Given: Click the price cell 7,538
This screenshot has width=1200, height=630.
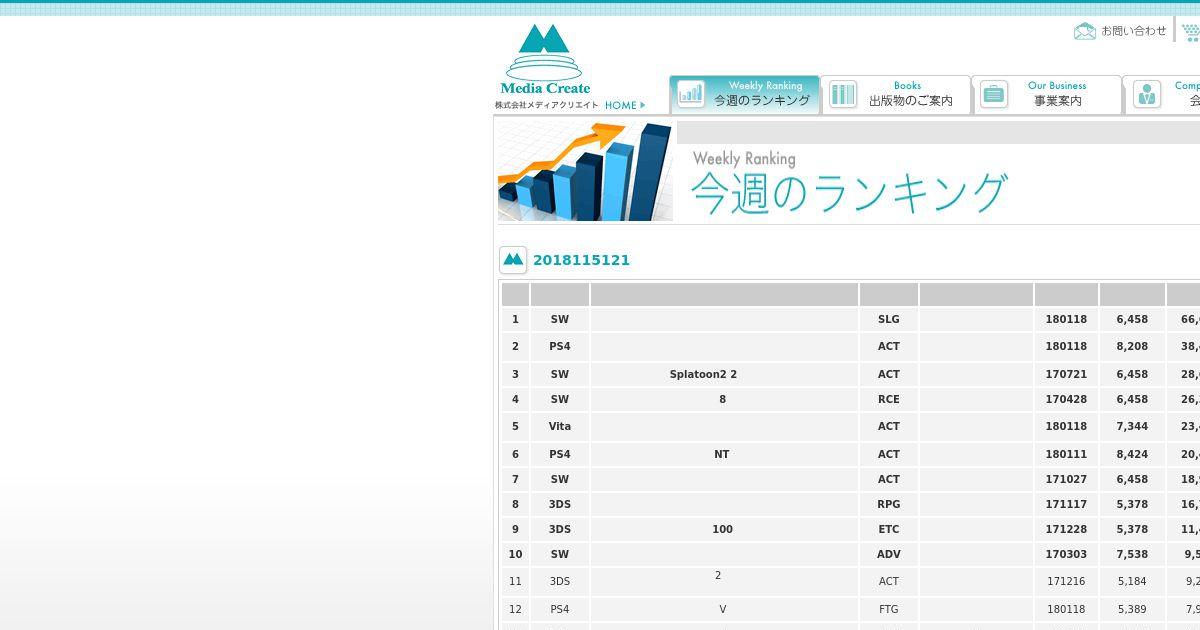Looking at the screenshot, I should 1132,554.
